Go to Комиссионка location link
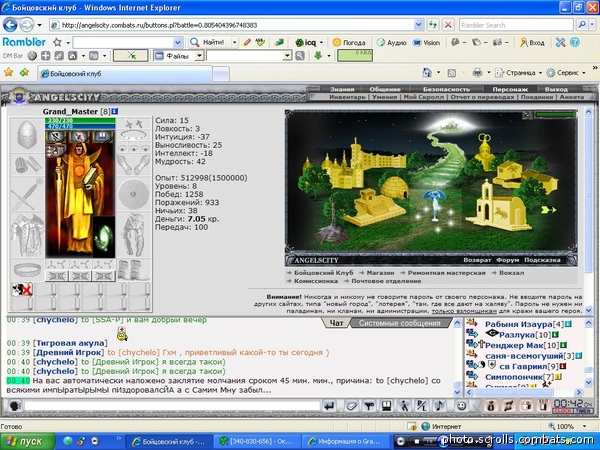The height and width of the screenshot is (450, 600). pos(316,281)
